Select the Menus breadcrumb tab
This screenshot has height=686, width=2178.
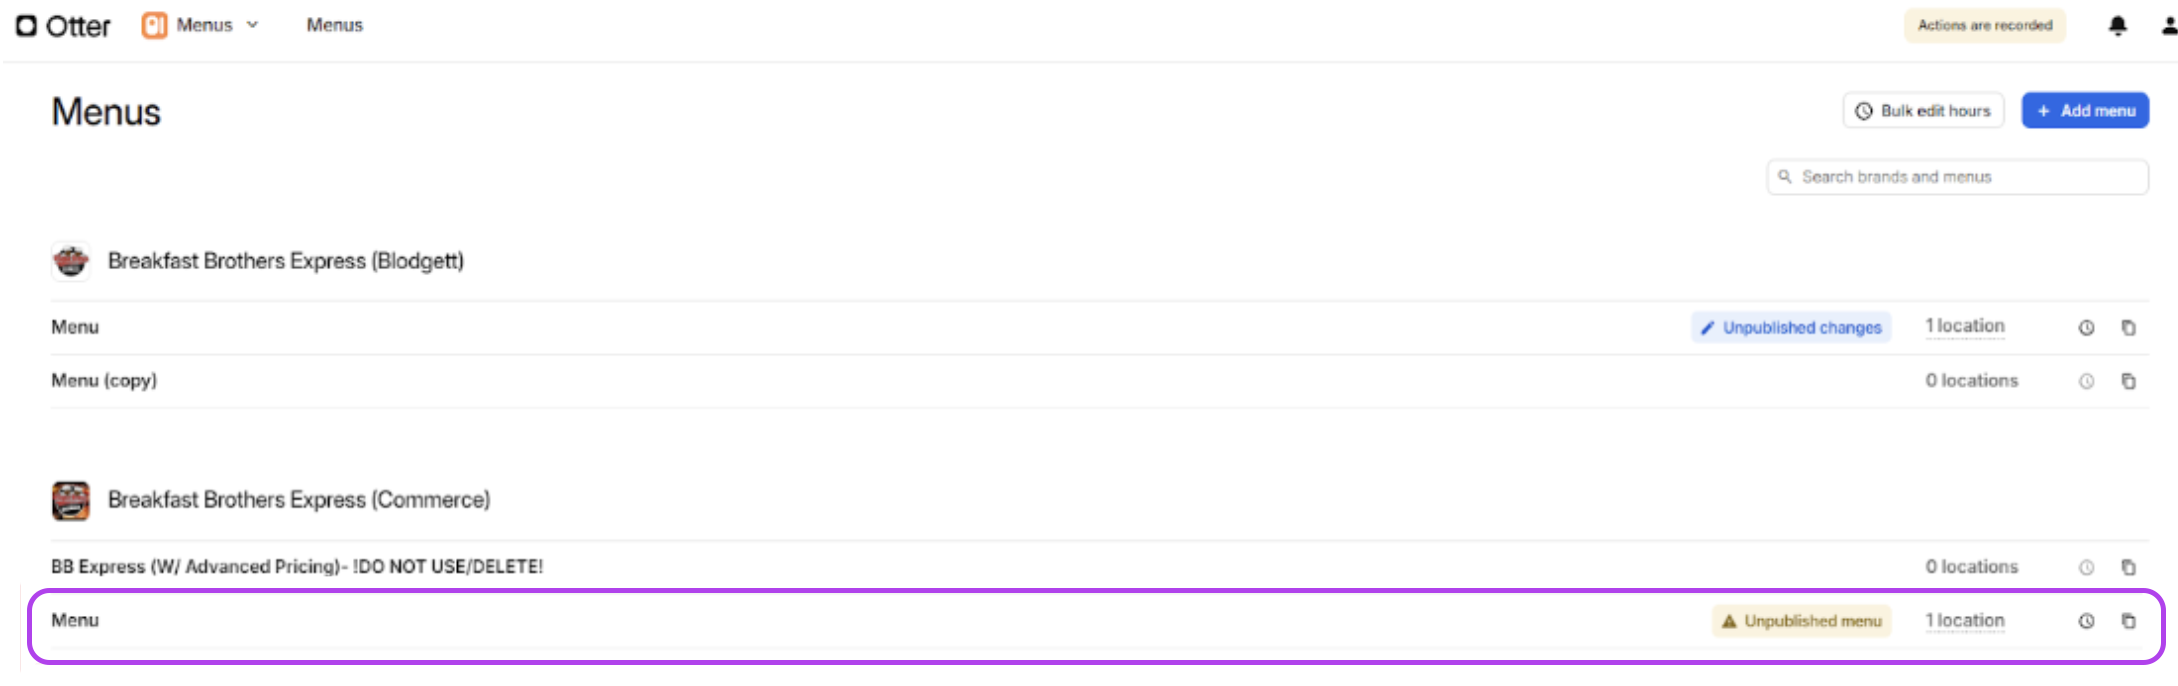(335, 25)
